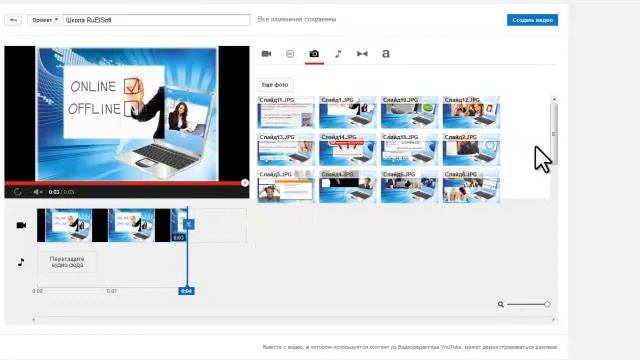The image size is (640, 360).
Task: Open the text tab letter 'a' icon
Action: (x=386, y=53)
